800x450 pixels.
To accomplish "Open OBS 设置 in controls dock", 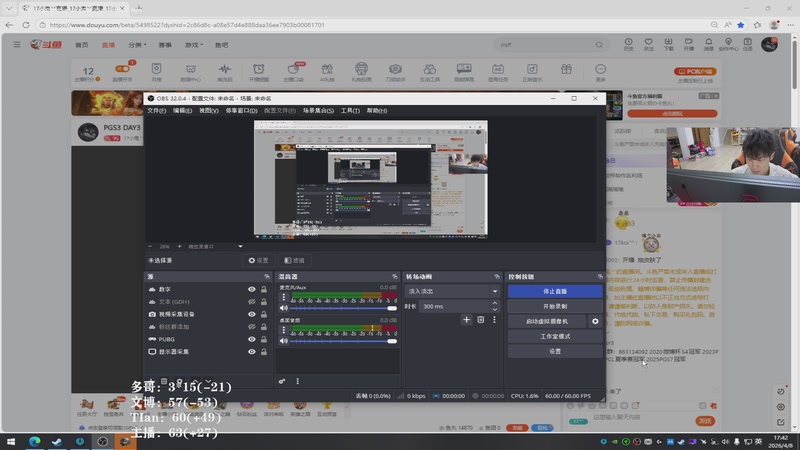I will [x=555, y=352].
